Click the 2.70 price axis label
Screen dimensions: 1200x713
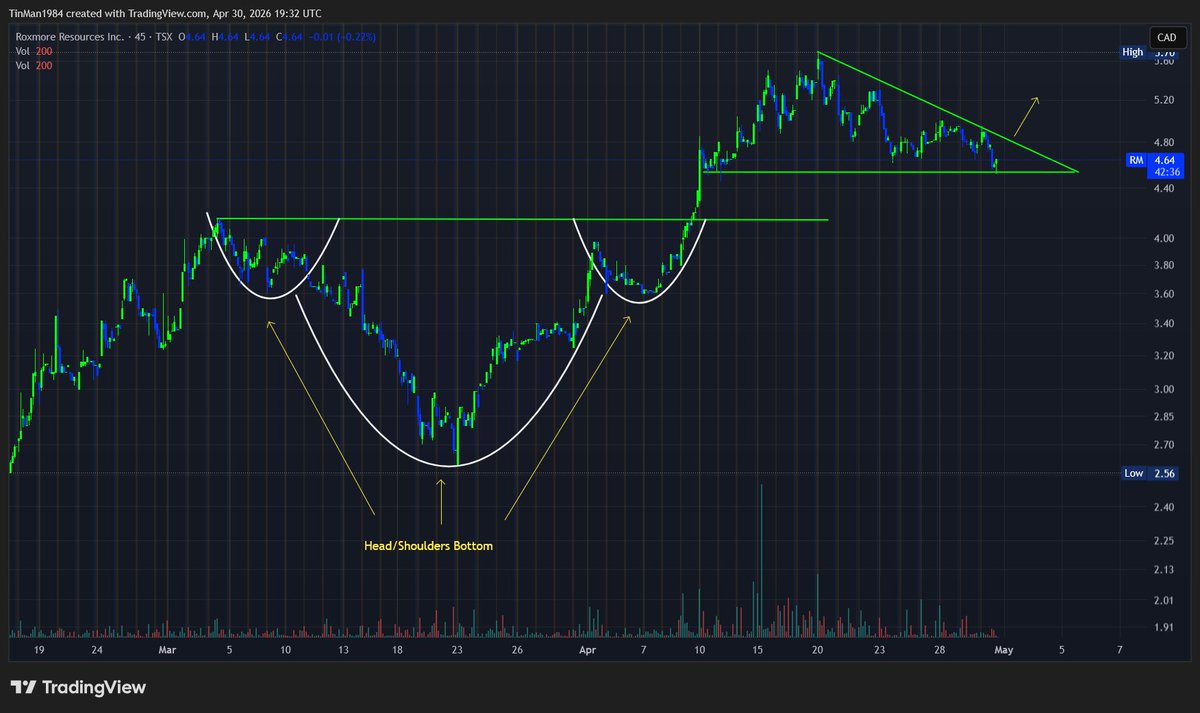[1165, 445]
